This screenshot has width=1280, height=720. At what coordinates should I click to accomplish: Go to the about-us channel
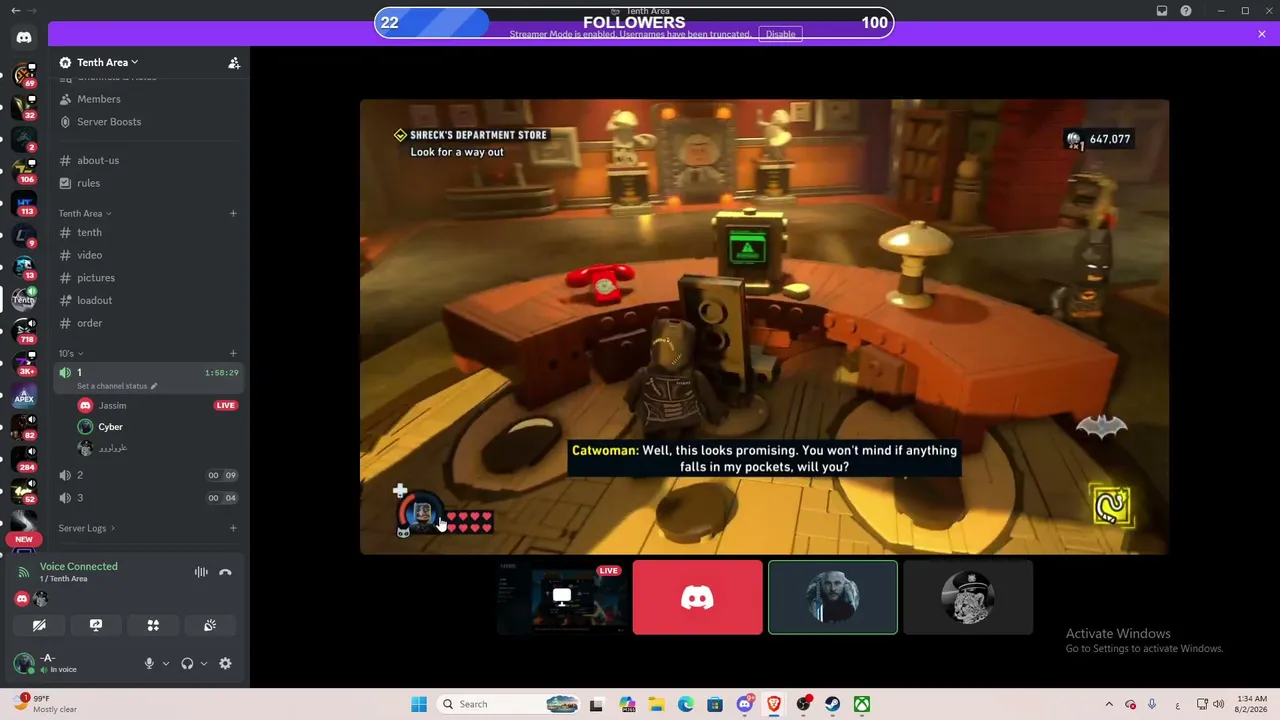[x=149, y=160]
